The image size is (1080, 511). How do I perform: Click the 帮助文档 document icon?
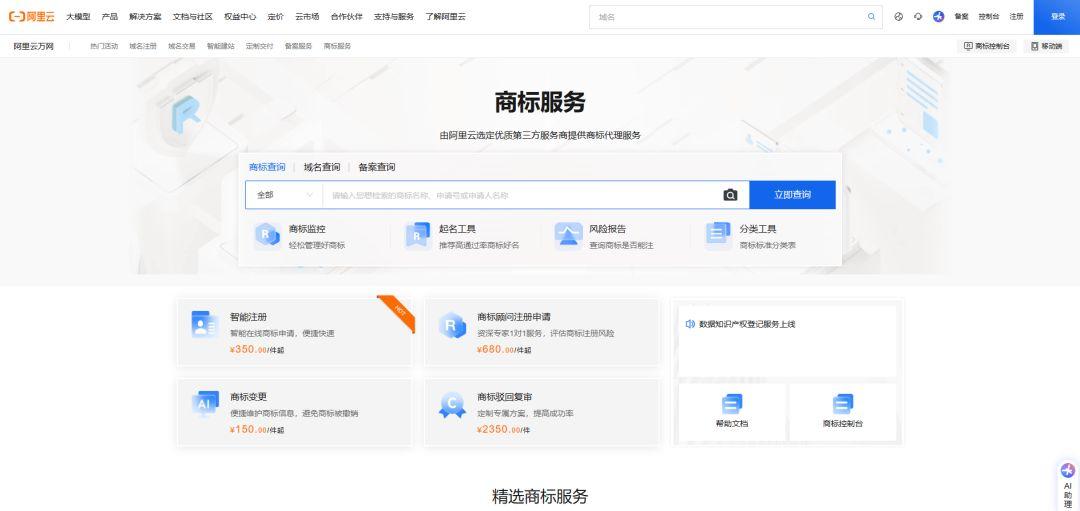[731, 404]
